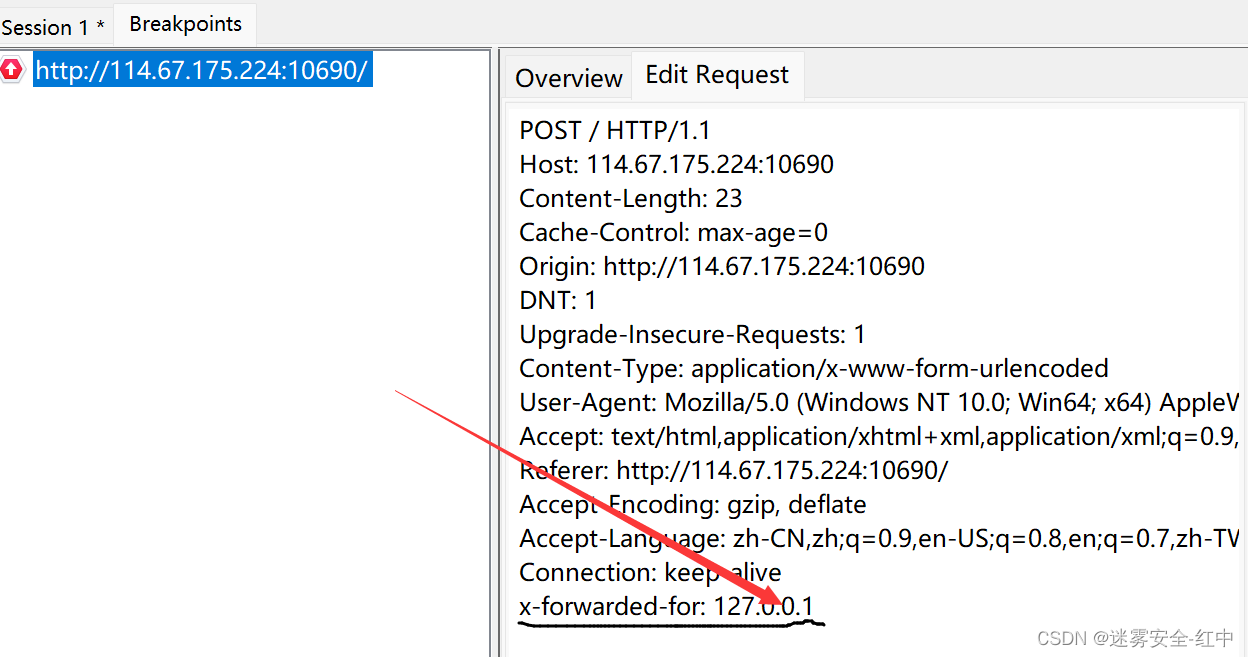Click the POST / HTTP/1.1 request line
This screenshot has height=657, width=1248.
click(x=615, y=131)
